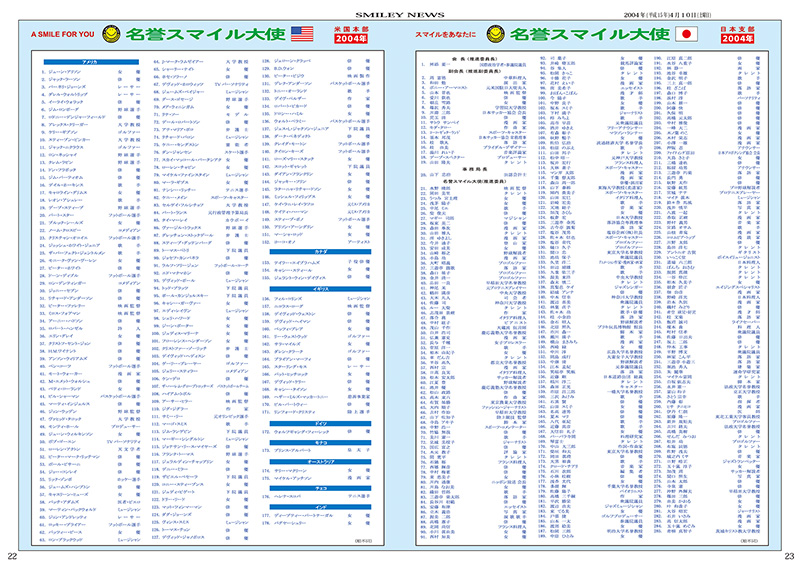Screen dimensions: 800x566
Task: Click the smiley logo beside 'A SMILE FOR YOU'
Action: (111, 34)
